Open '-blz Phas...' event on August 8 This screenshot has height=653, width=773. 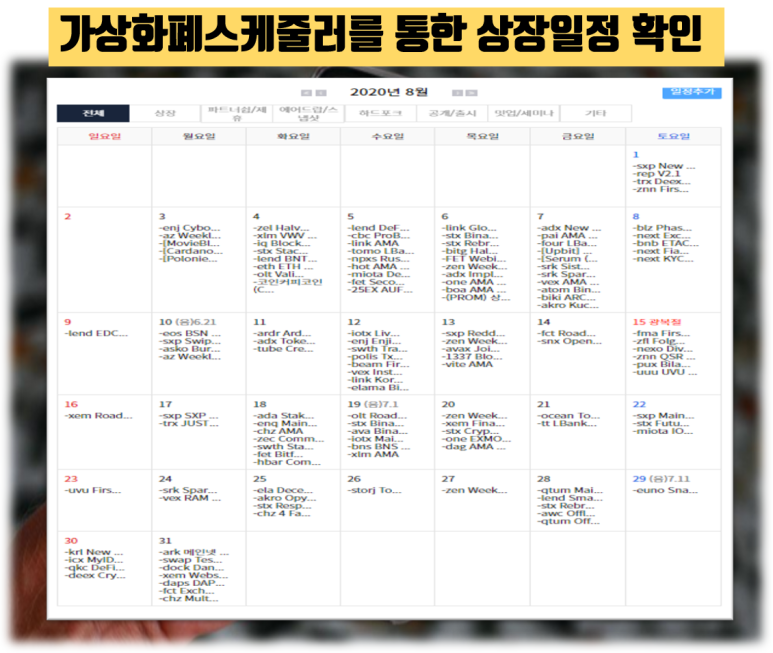click(662, 228)
